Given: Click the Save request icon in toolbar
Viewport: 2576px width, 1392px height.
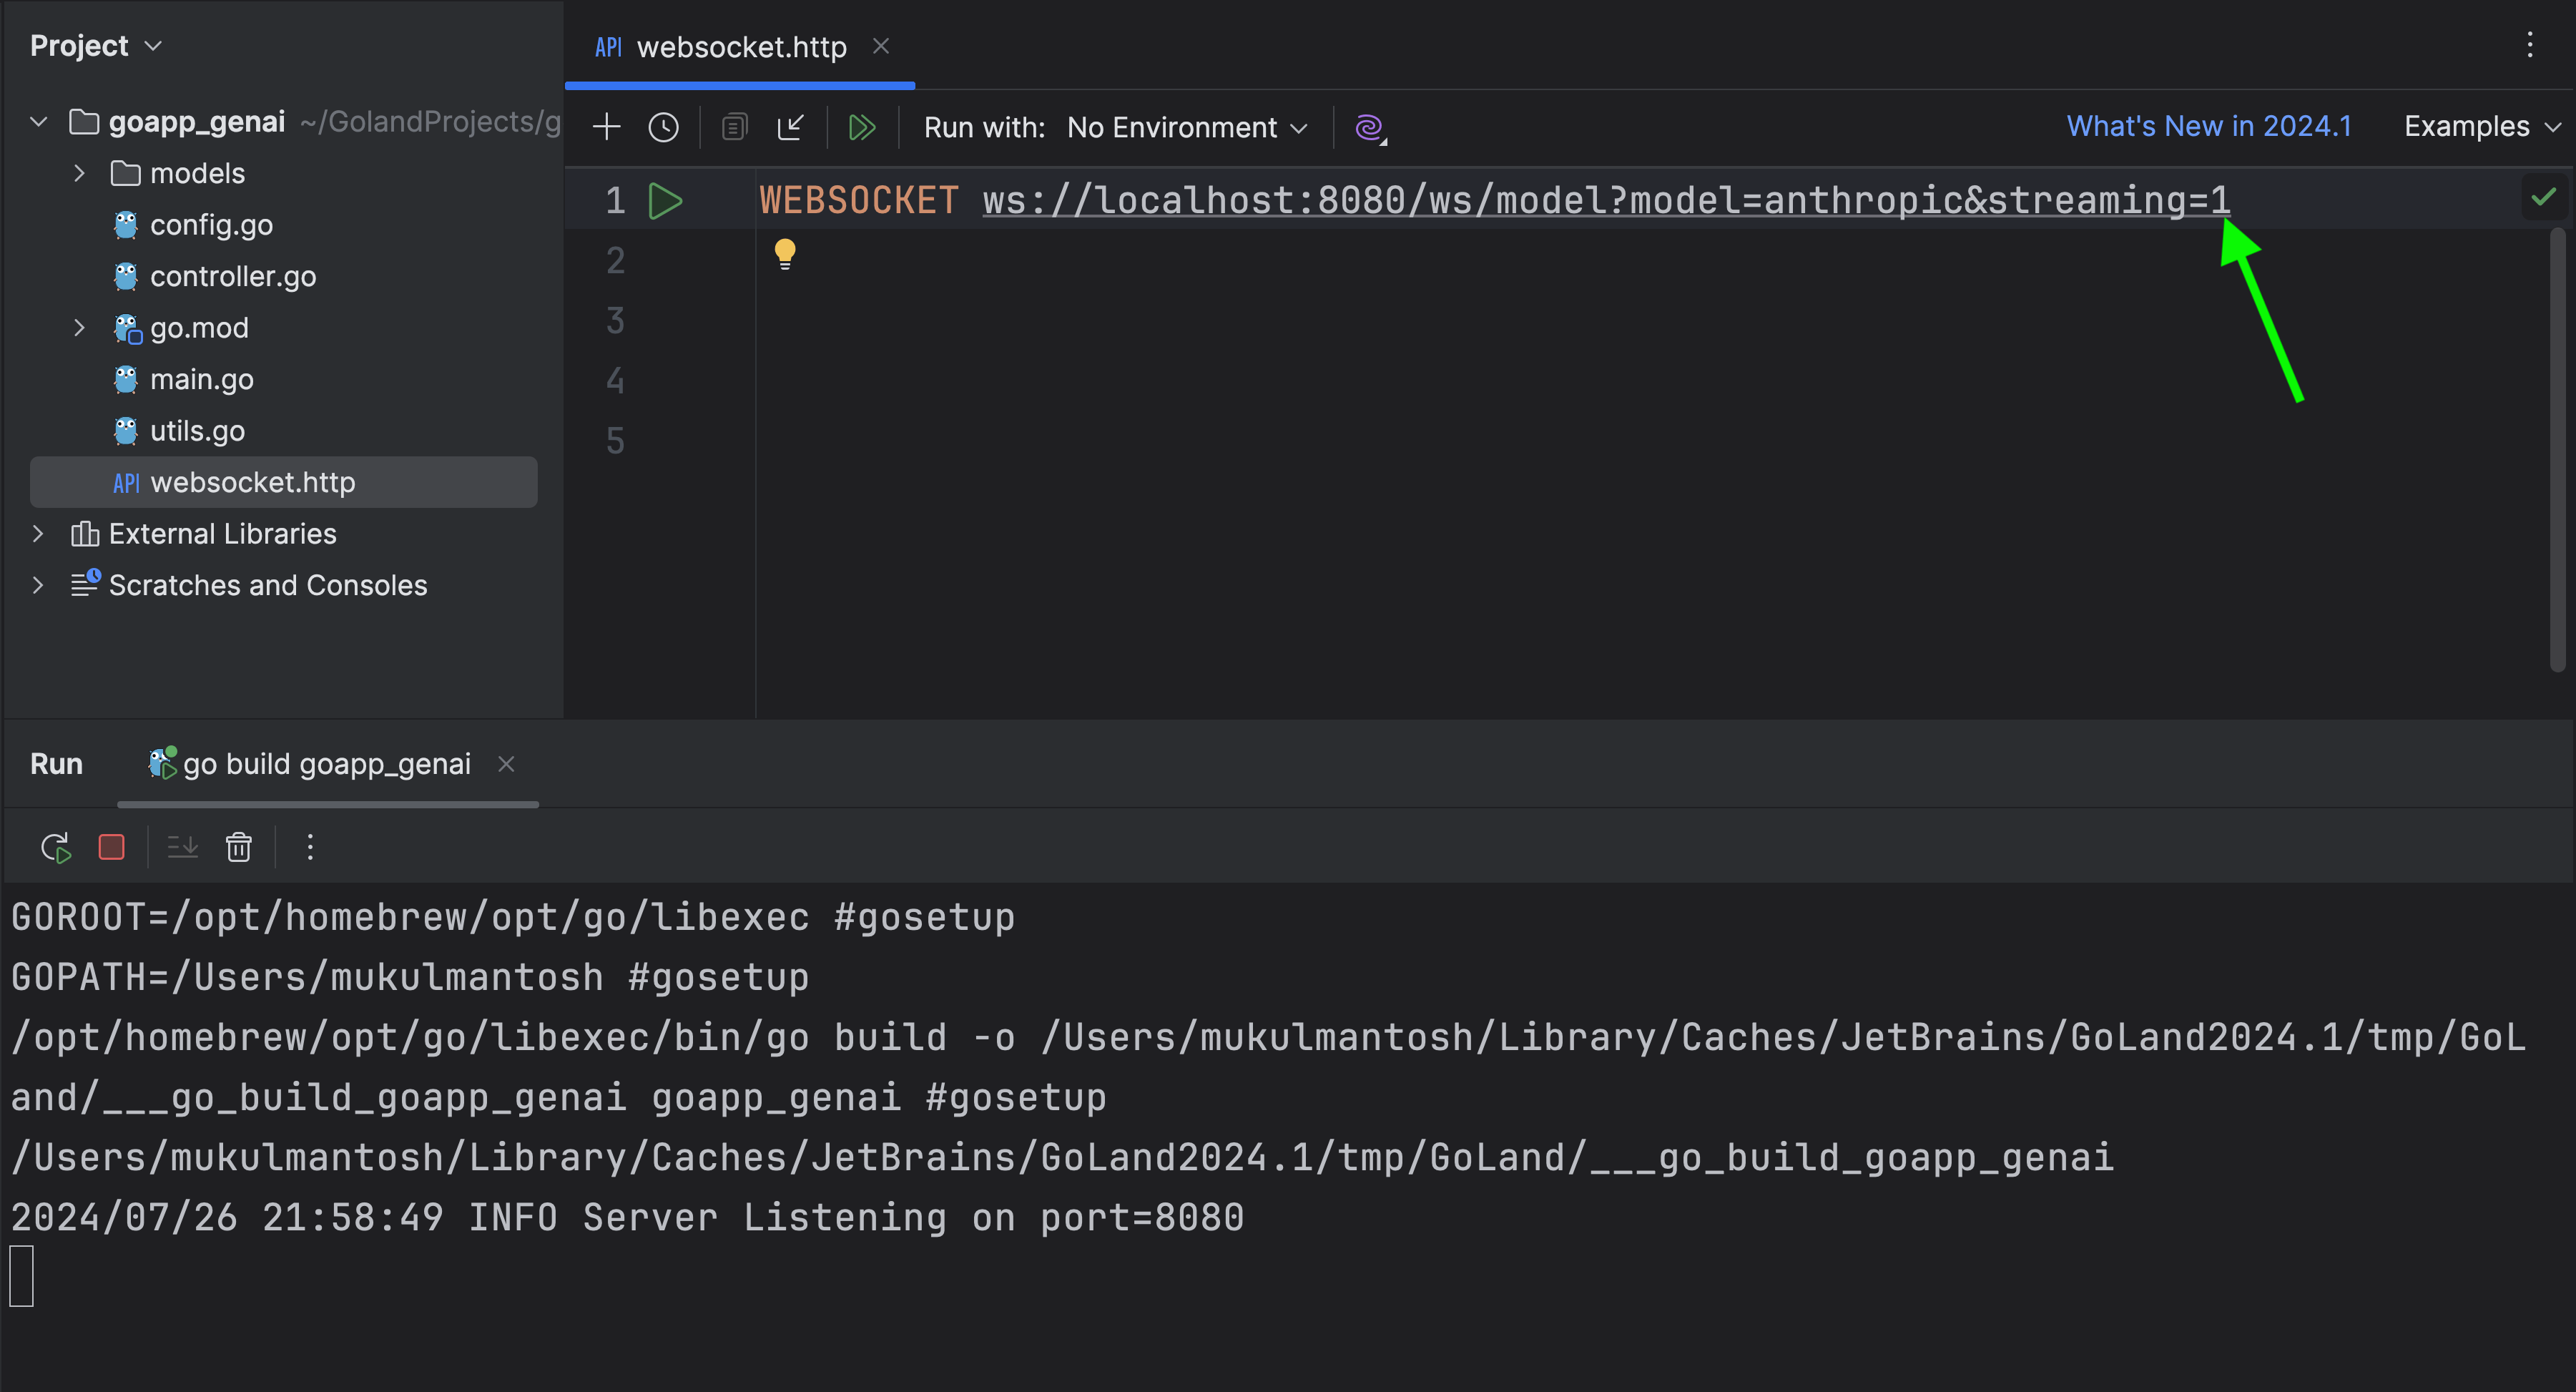Looking at the screenshot, I should tap(787, 125).
